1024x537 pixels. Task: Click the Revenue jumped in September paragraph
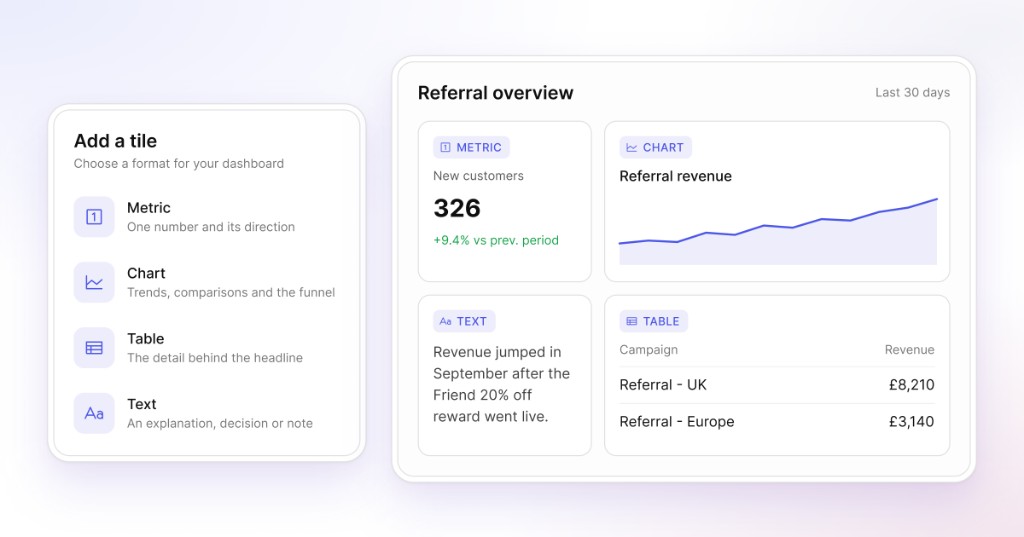coord(501,384)
